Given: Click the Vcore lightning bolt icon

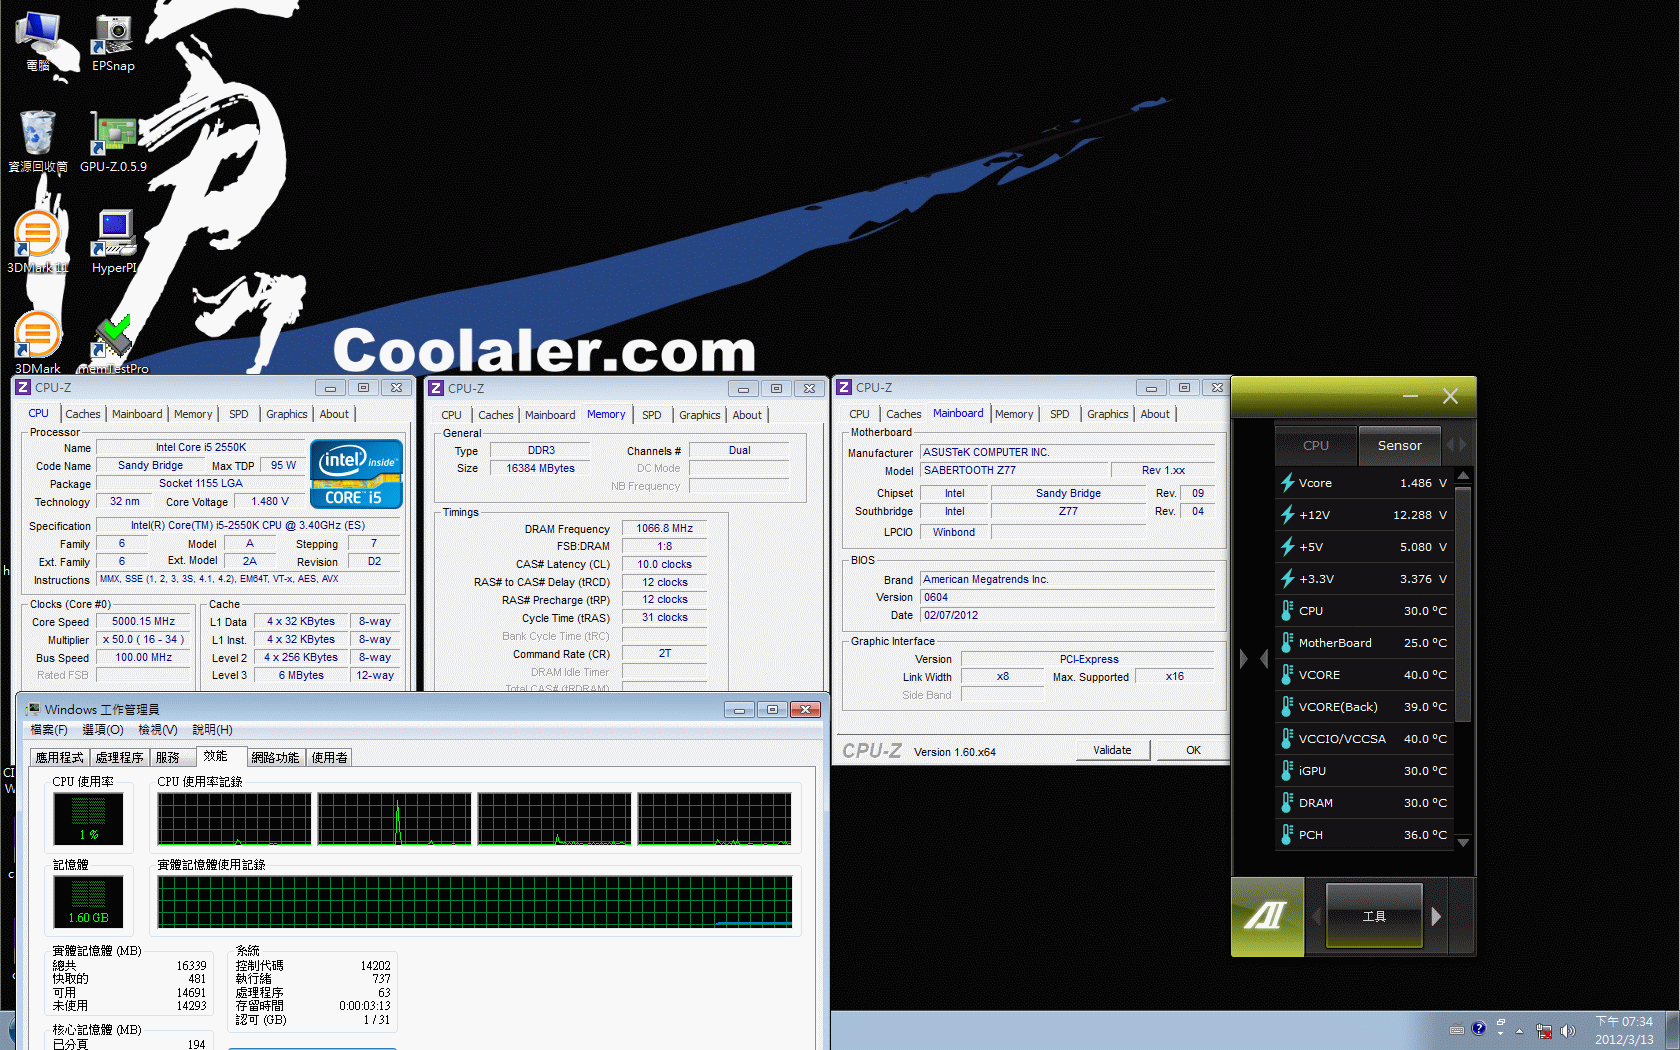Looking at the screenshot, I should 1288,483.
